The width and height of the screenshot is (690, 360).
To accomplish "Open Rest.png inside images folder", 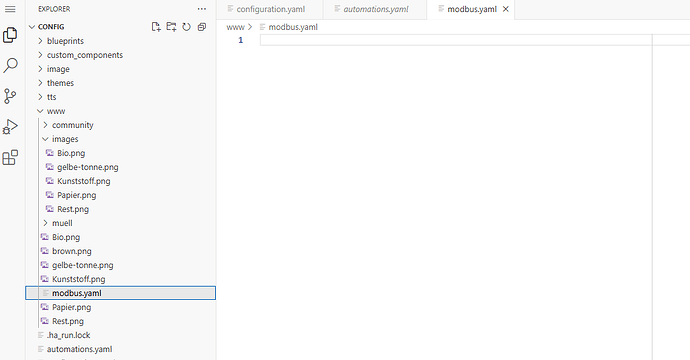I will (120, 209).
